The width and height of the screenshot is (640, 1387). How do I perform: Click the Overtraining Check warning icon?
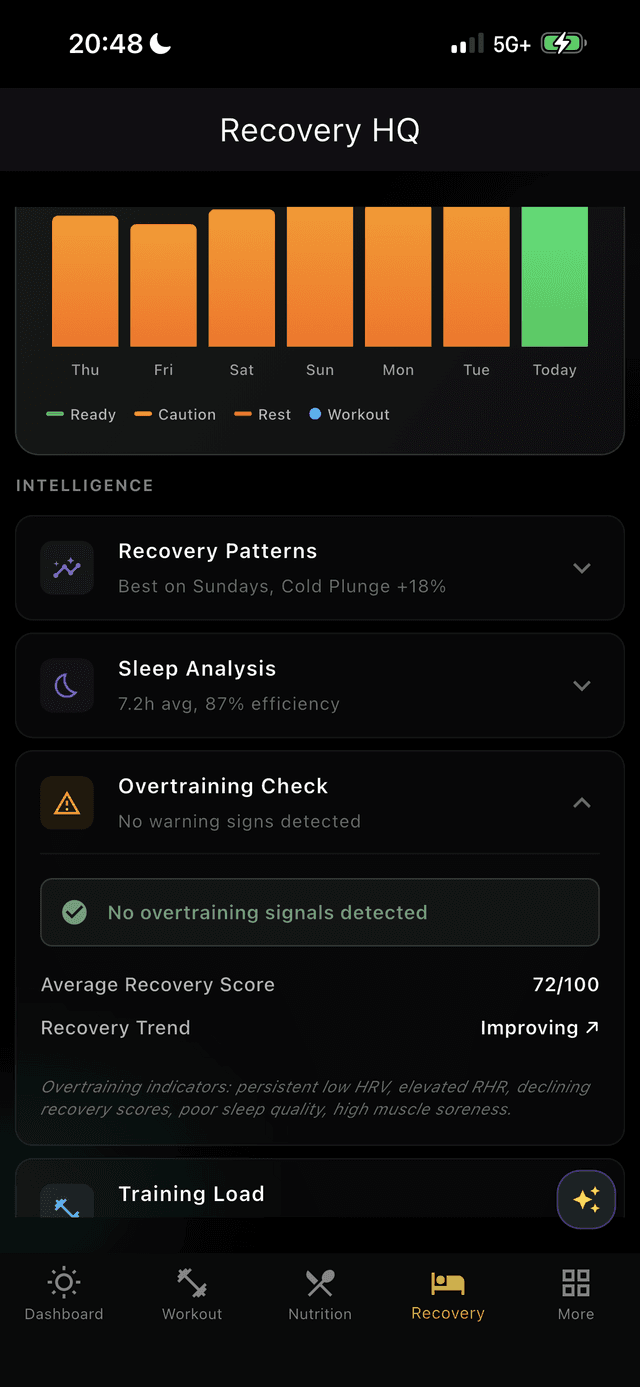click(x=66, y=802)
